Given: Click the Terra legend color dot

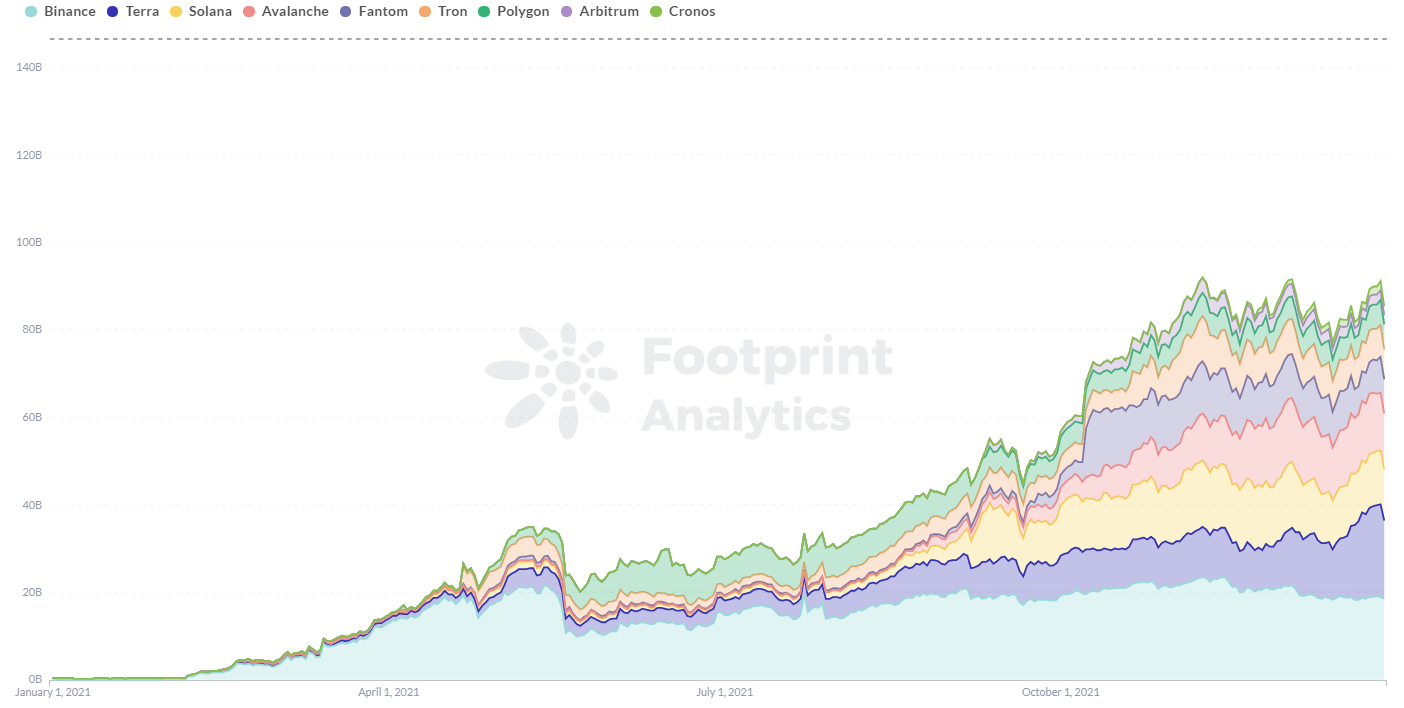Looking at the screenshot, I should pos(113,12).
